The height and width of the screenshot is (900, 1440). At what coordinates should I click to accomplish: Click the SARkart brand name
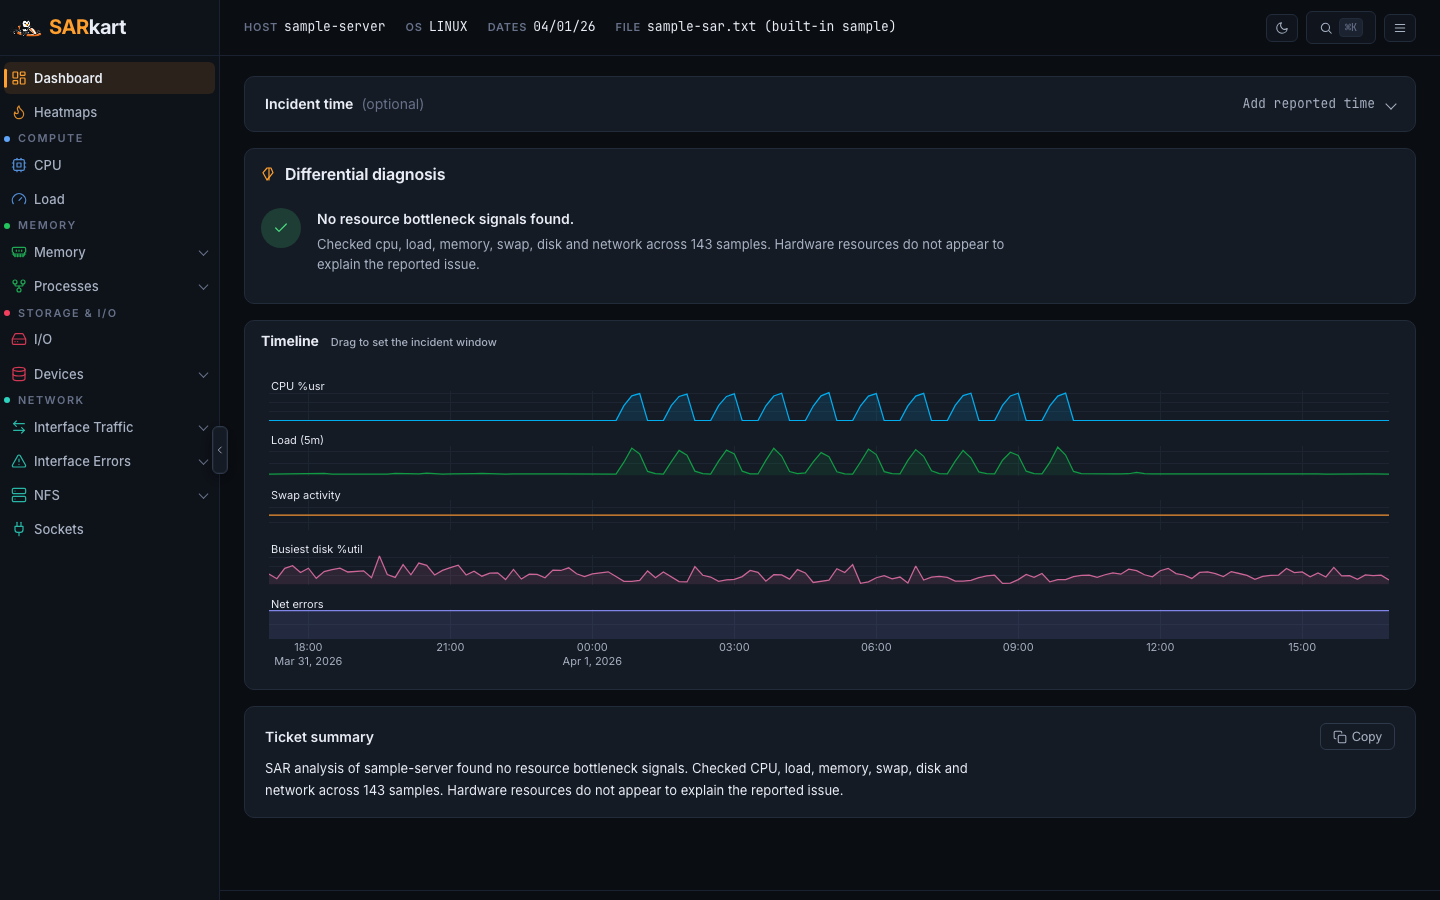87,27
